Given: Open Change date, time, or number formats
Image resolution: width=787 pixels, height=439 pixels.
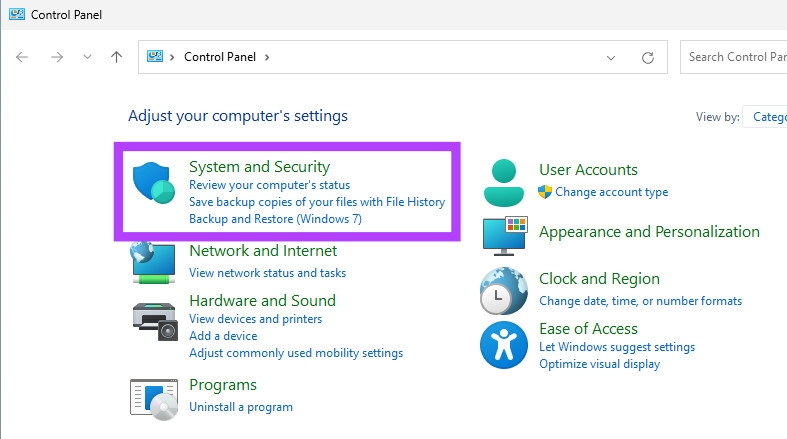Looking at the screenshot, I should click(x=640, y=301).
